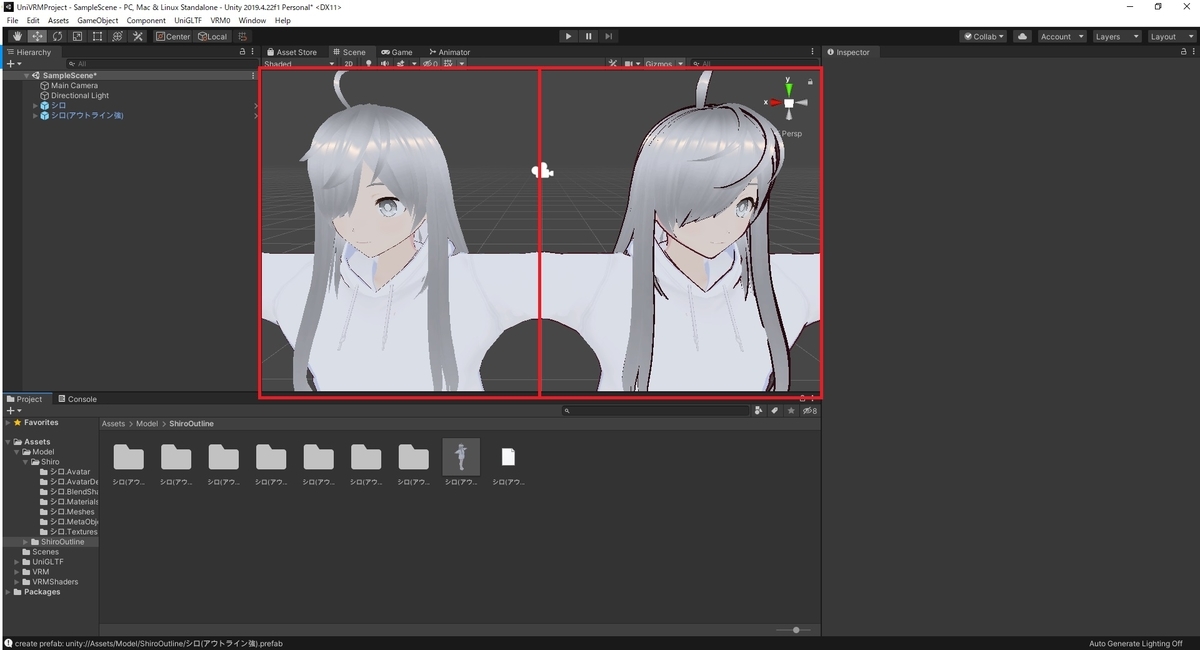1200x650 pixels.
Task: Click the Step frame button
Action: click(609, 36)
